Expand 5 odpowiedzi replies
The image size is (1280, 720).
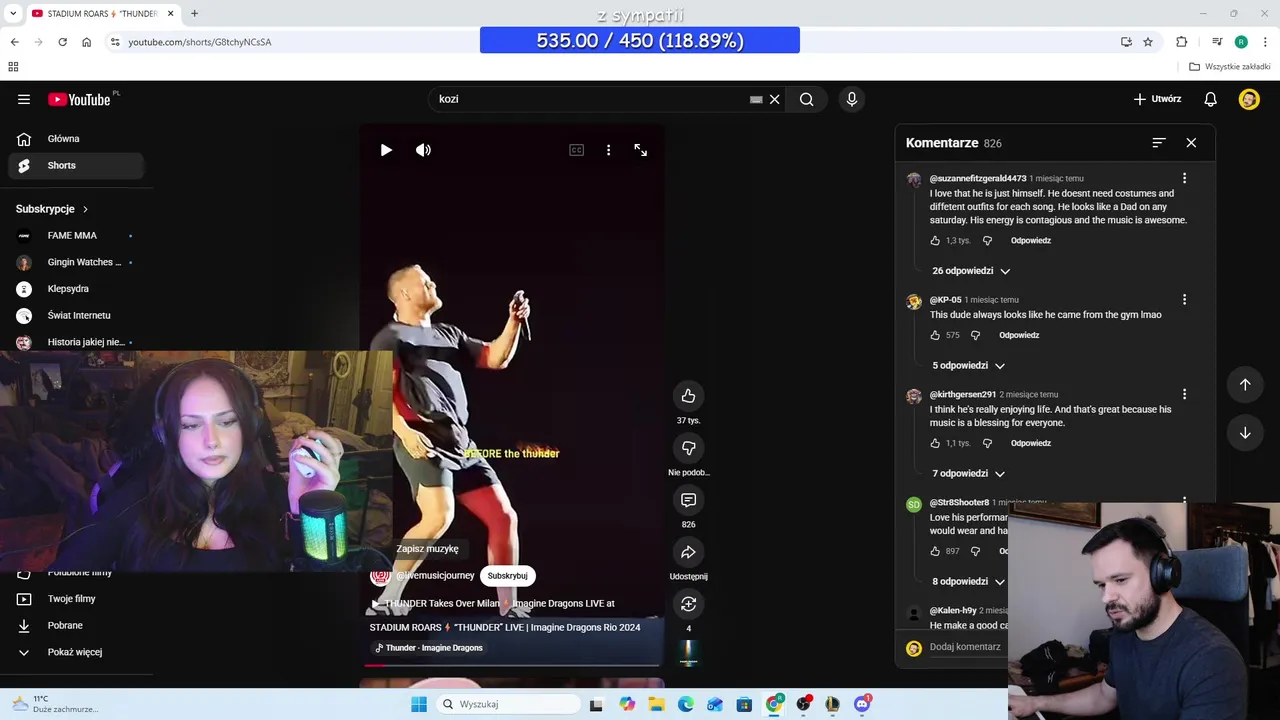[968, 366]
